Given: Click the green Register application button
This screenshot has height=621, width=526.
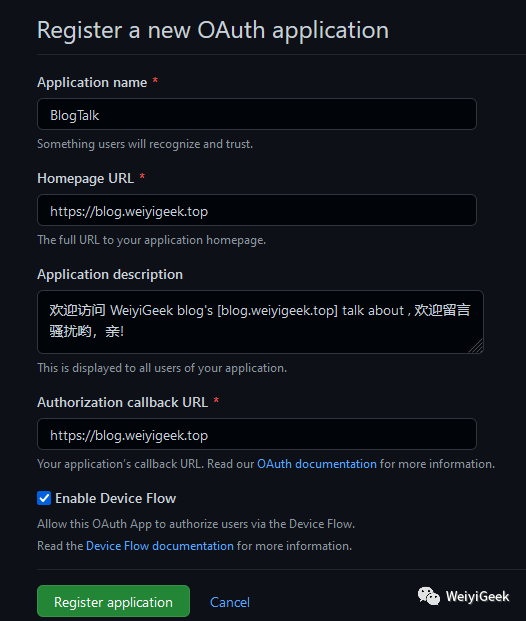Looking at the screenshot, I should tap(113, 601).
